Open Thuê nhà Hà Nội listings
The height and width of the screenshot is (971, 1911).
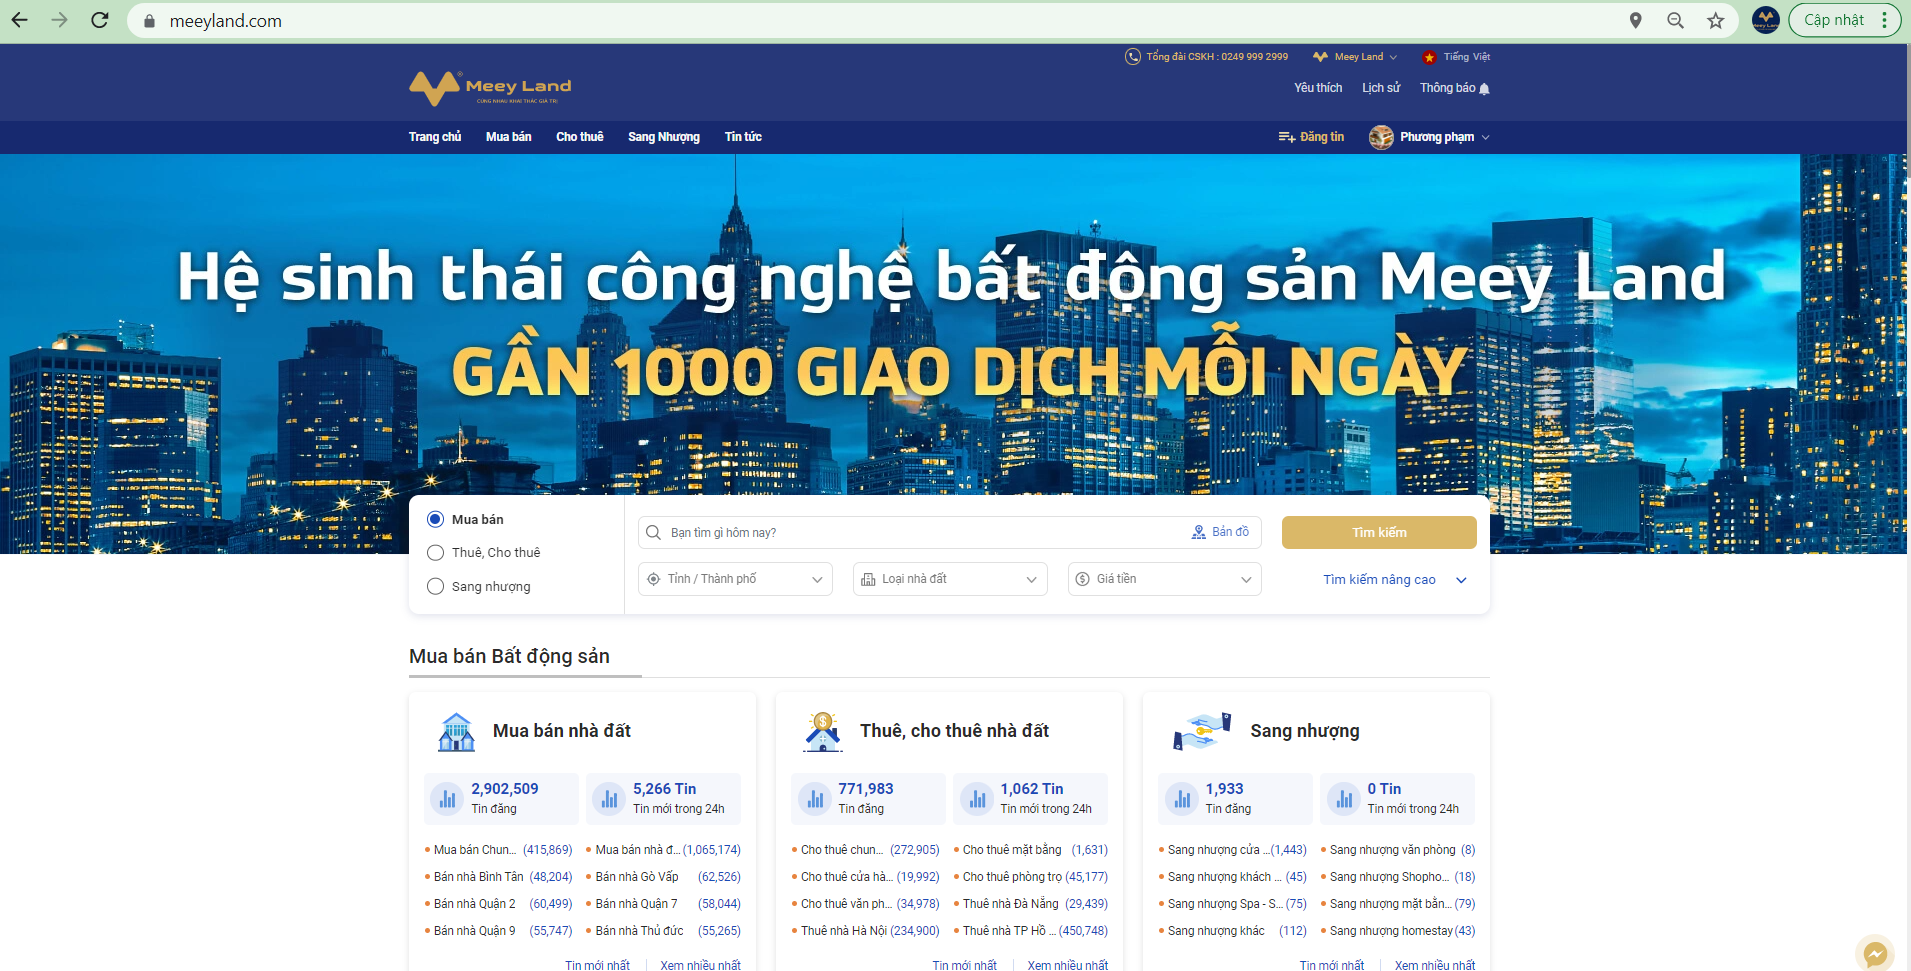point(845,931)
